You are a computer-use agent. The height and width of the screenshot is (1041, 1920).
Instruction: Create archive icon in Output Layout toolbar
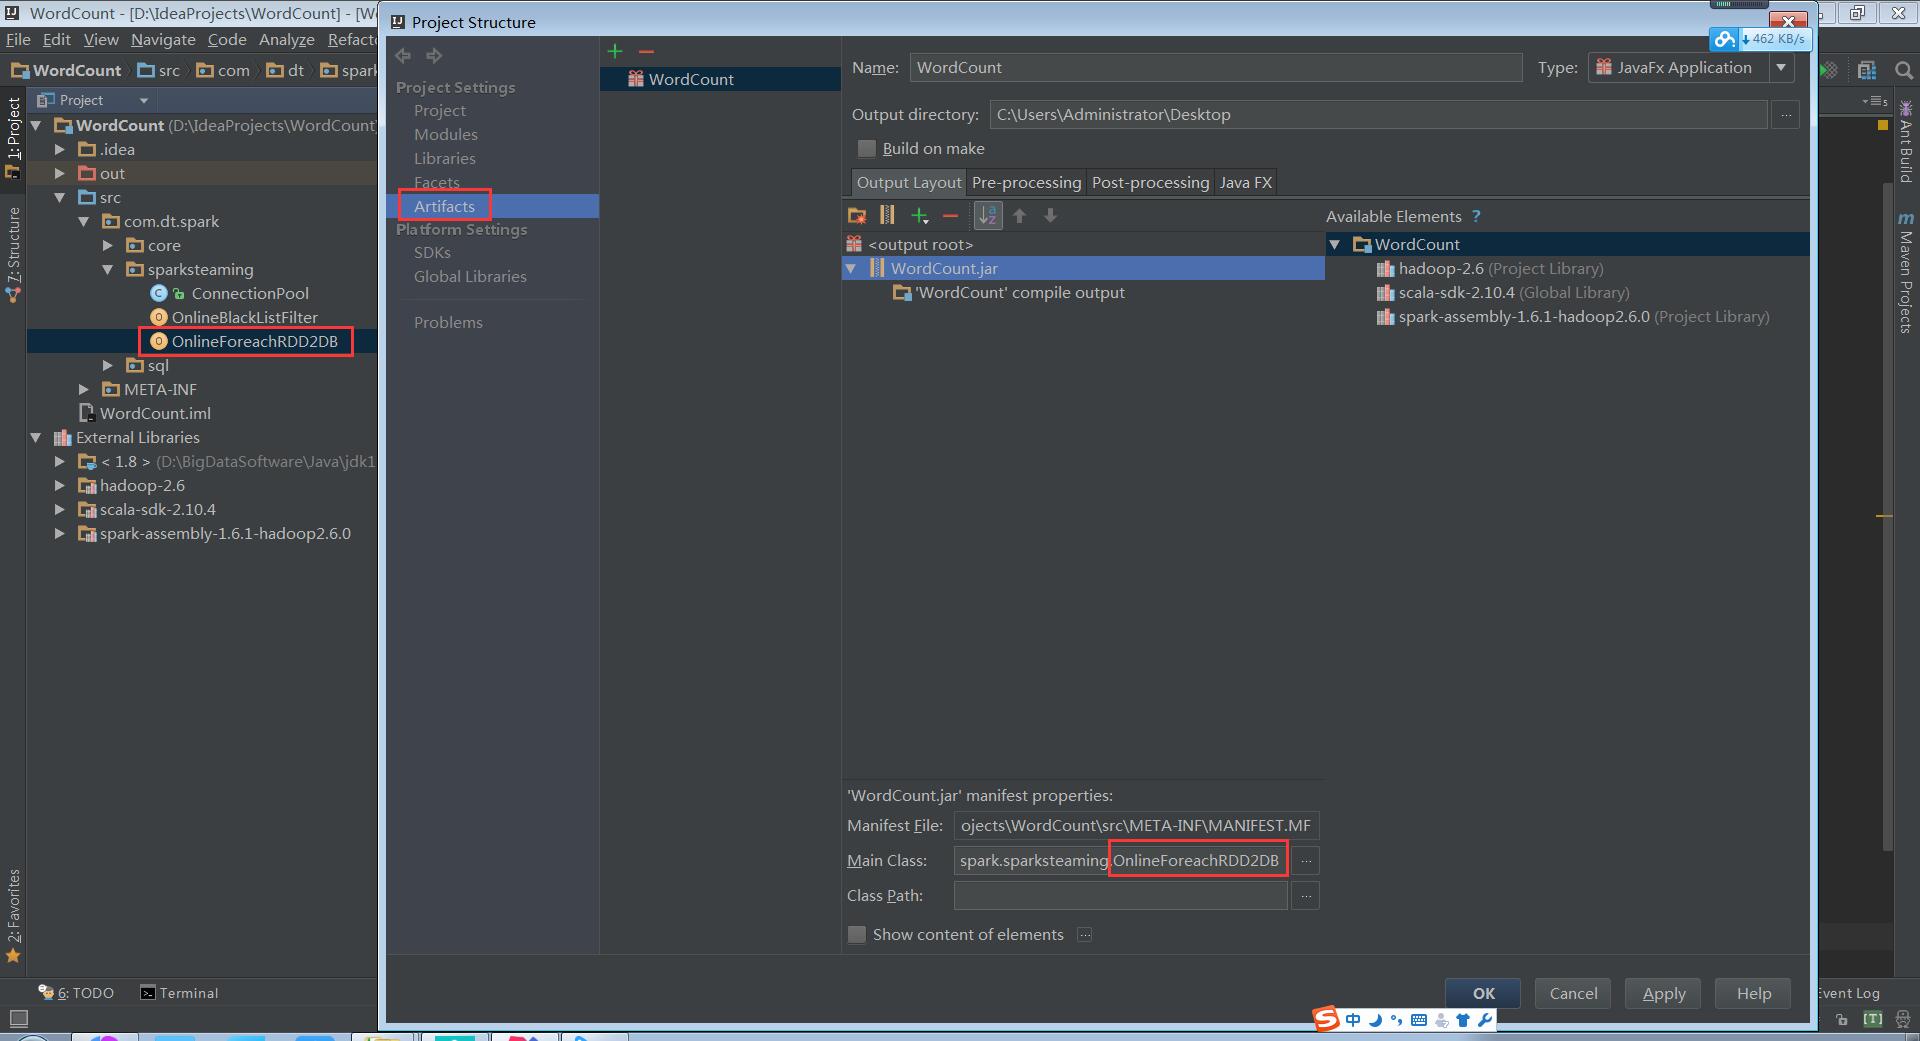pyautogui.click(x=887, y=215)
